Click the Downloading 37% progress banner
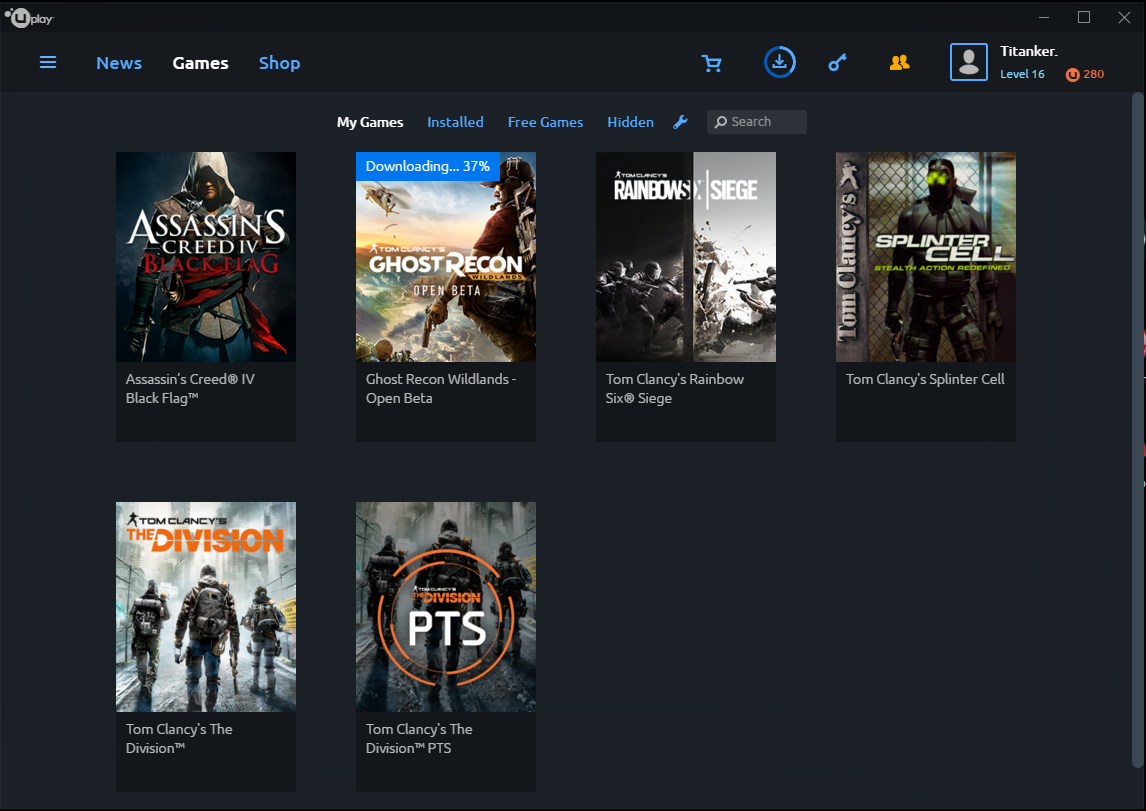Image resolution: width=1146 pixels, height=811 pixels. coord(428,166)
